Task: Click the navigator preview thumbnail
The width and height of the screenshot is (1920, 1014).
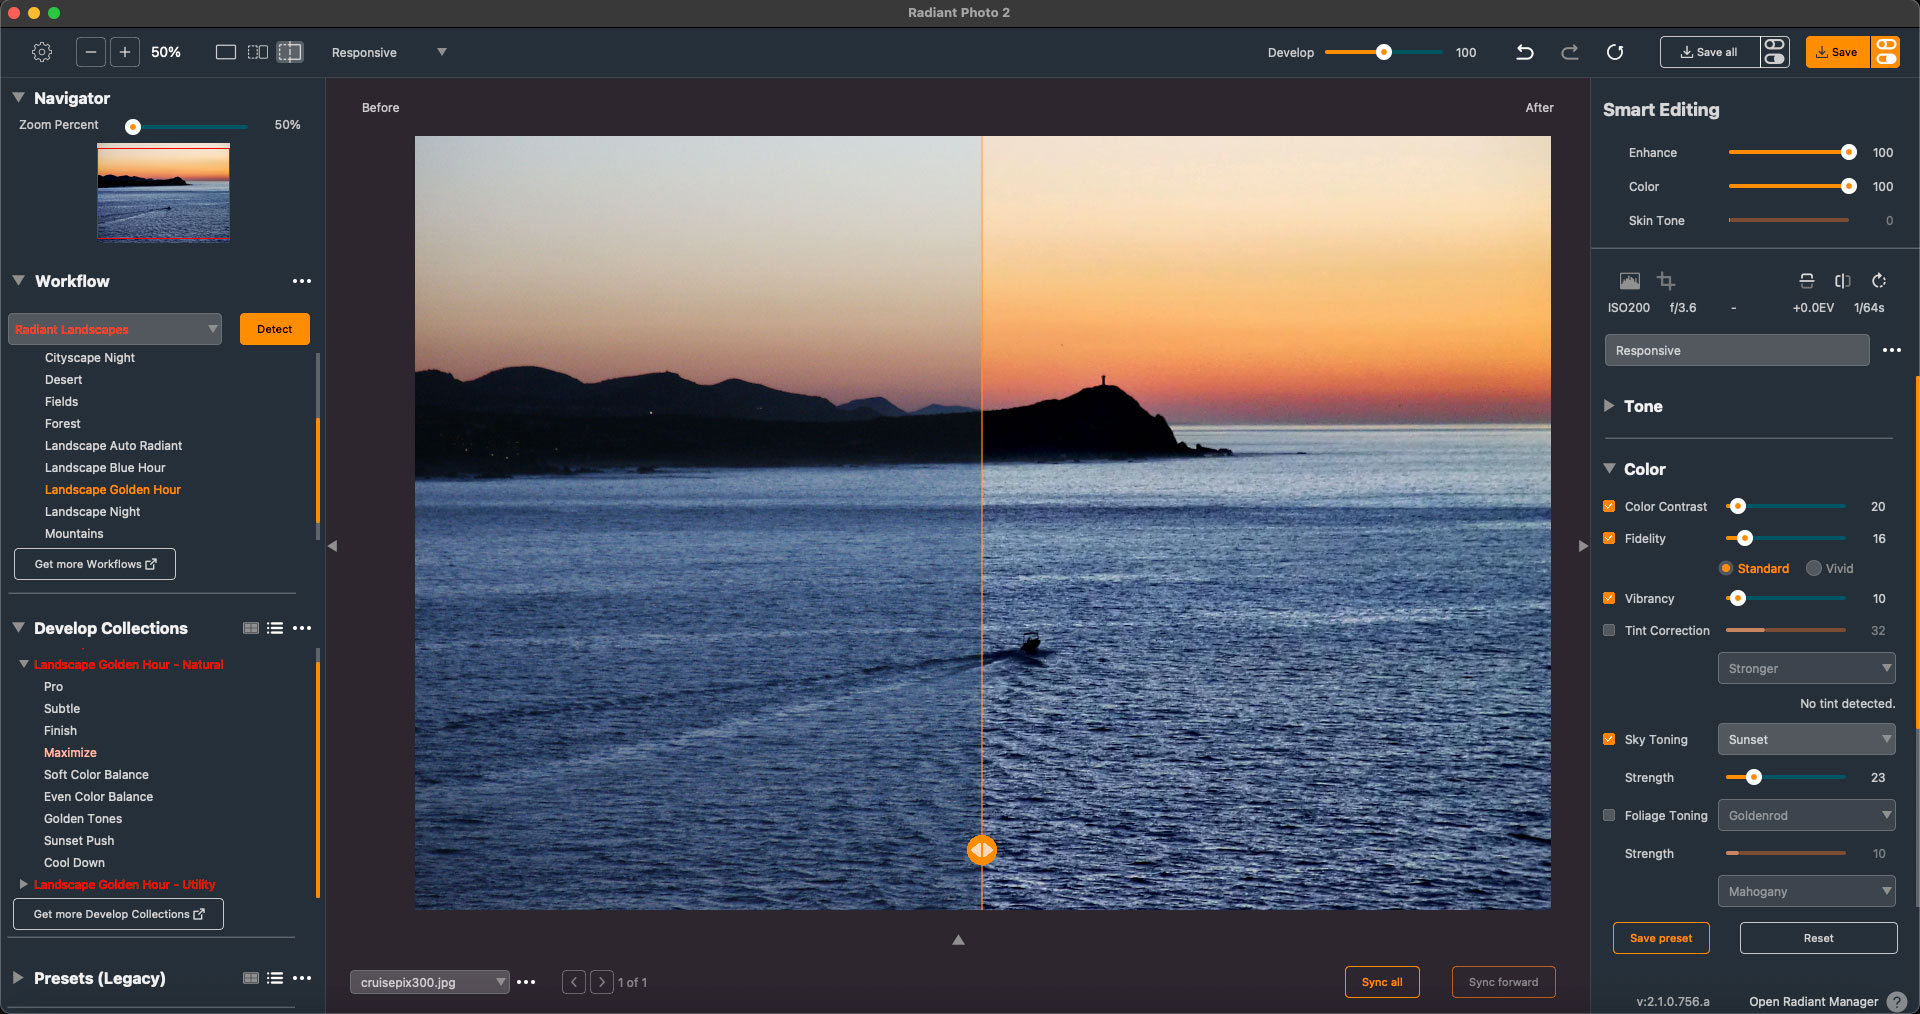Action: (163, 192)
